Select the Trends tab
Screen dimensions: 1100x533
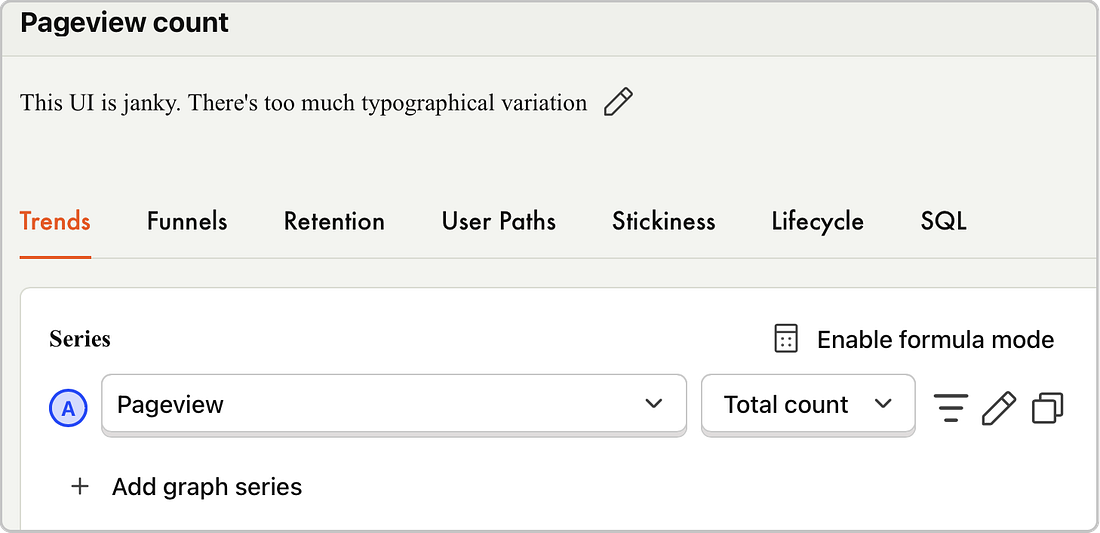click(x=55, y=222)
